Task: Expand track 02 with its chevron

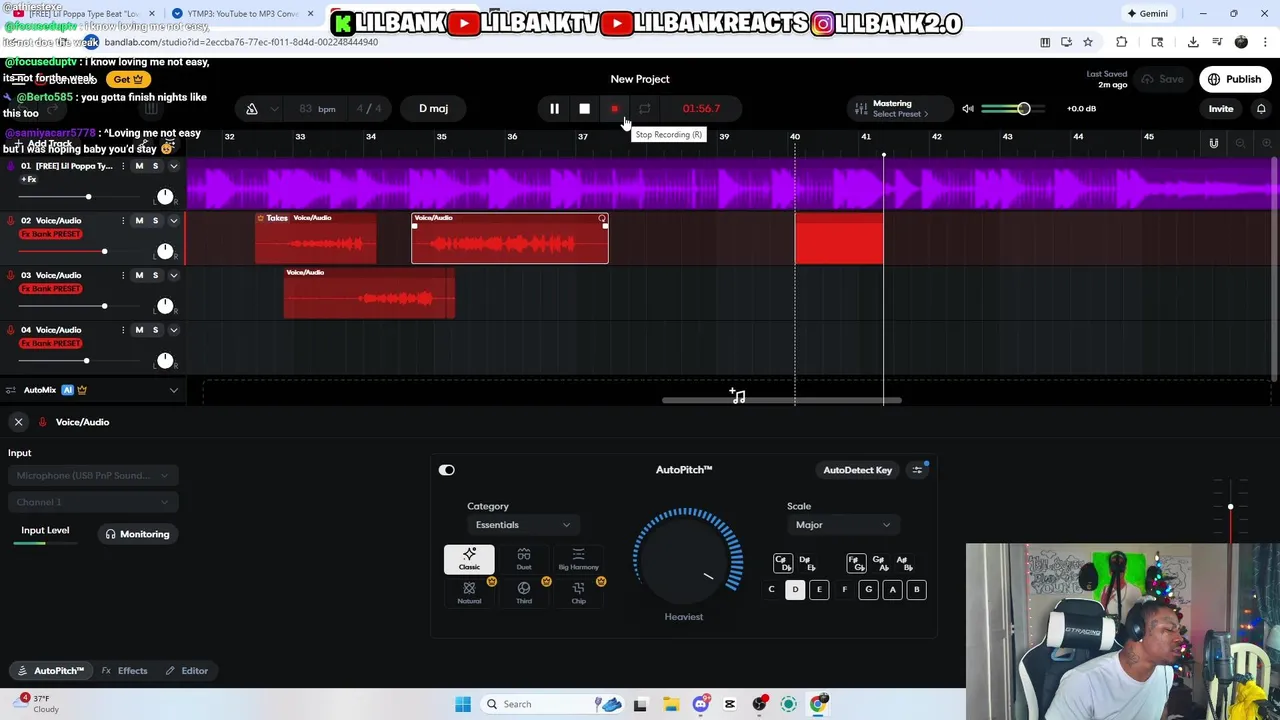Action: click(173, 221)
